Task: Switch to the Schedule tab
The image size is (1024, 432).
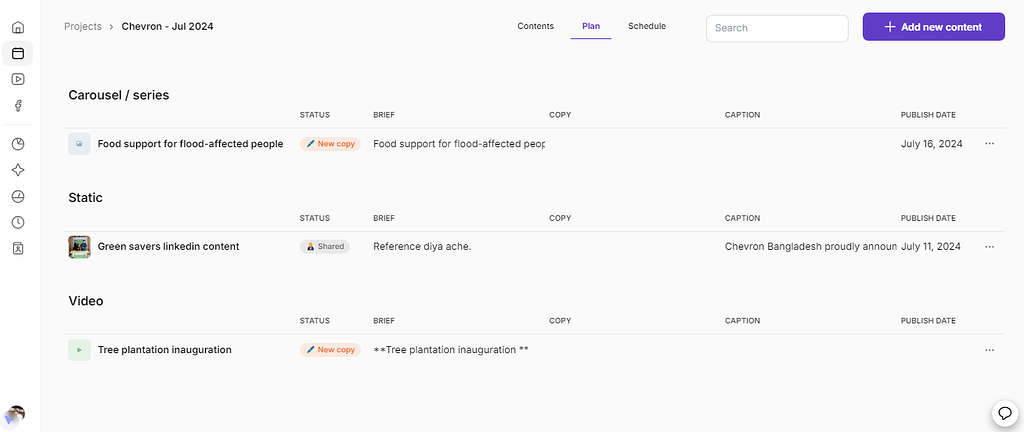Action: coord(646,27)
